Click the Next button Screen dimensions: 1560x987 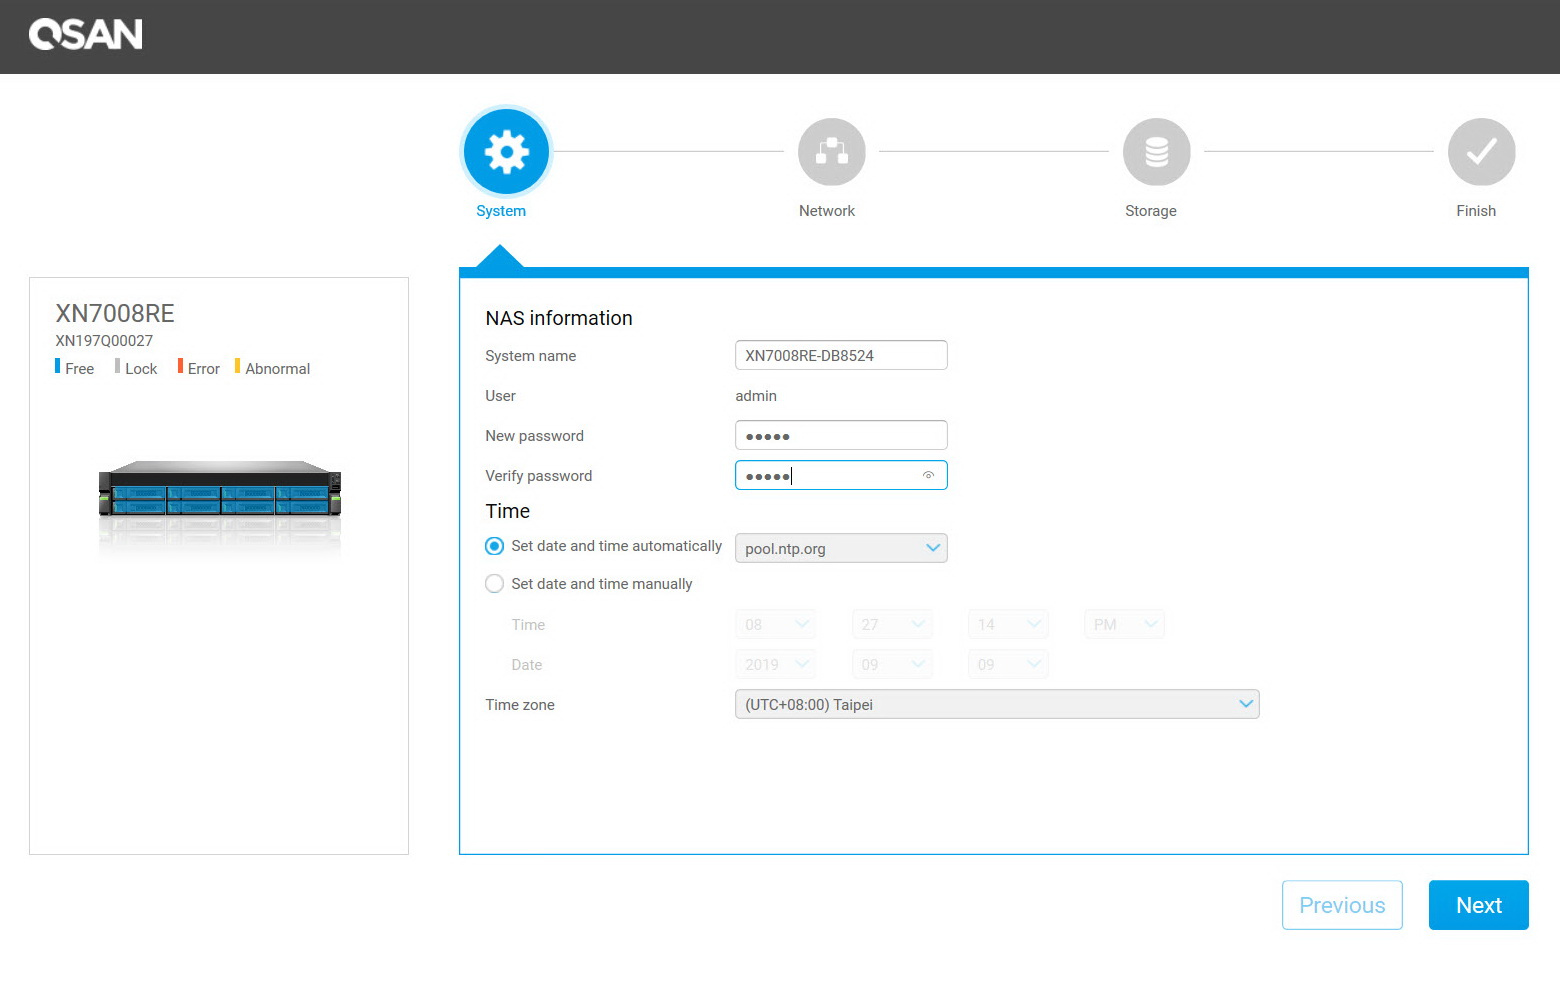1479,905
